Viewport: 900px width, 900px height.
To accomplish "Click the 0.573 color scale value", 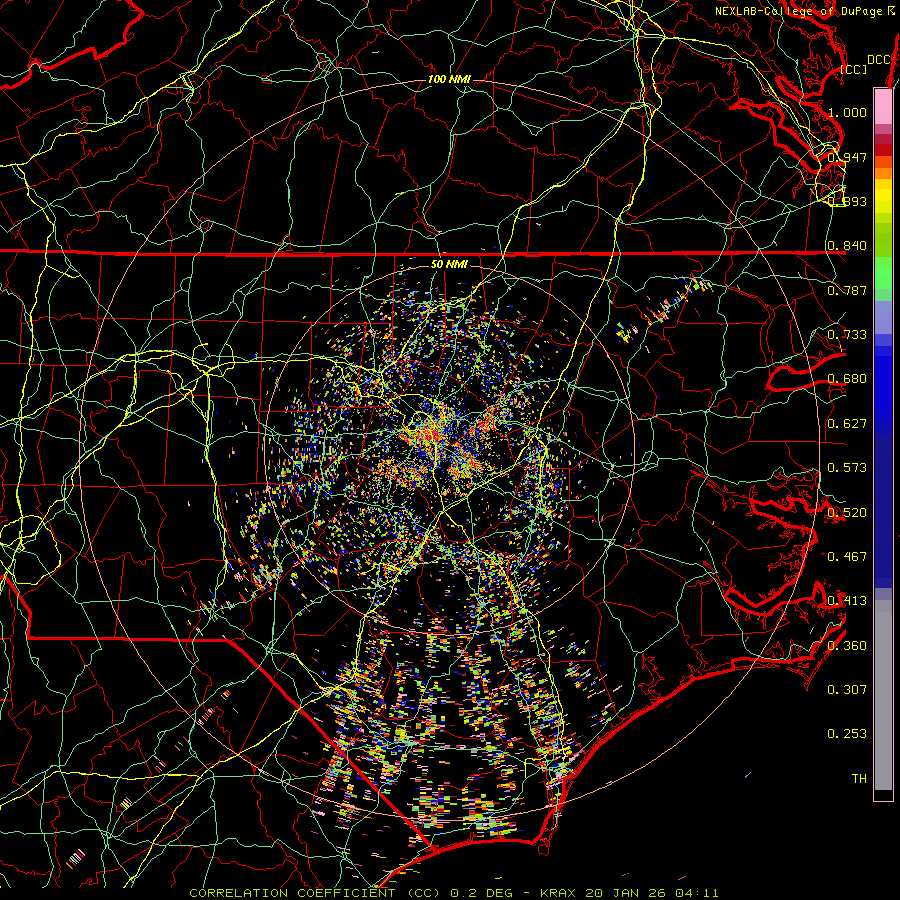I will (x=847, y=468).
